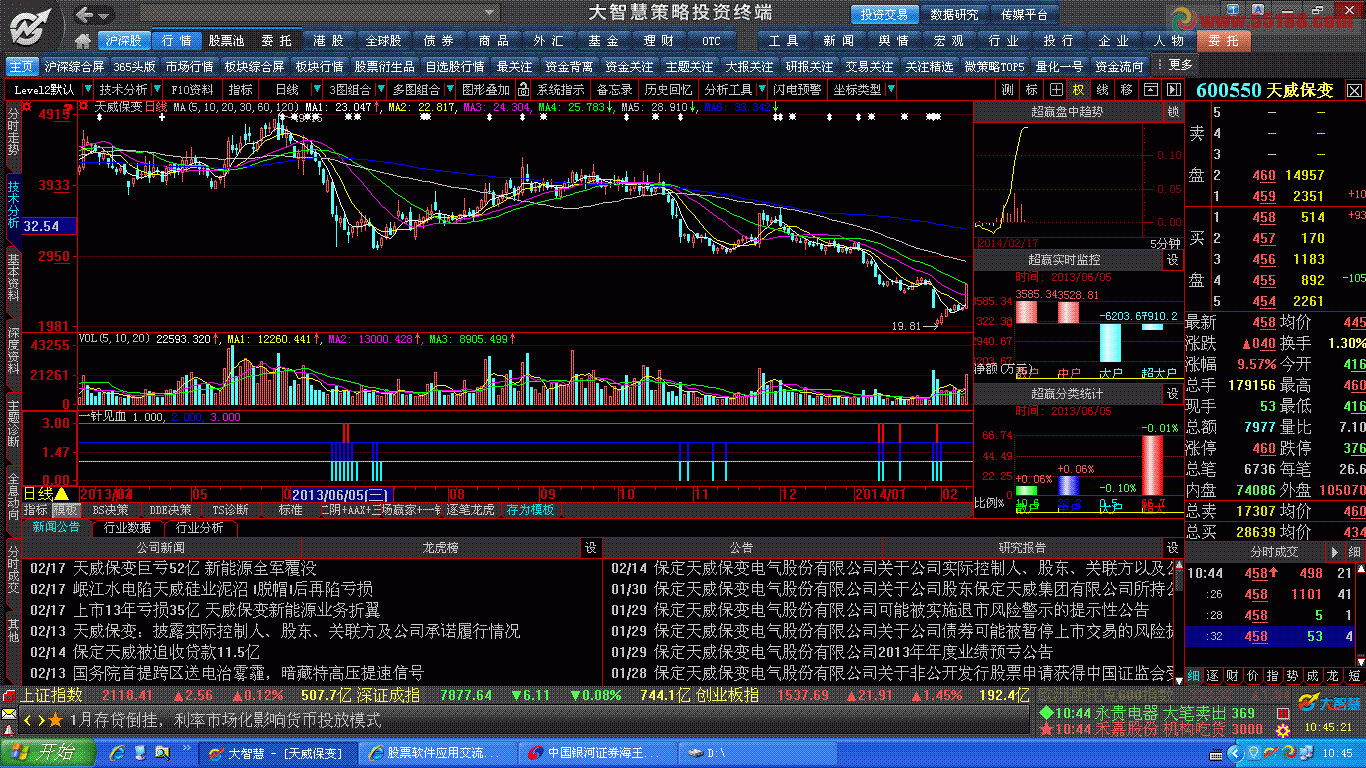Click the 线 draw line tool

point(1102,89)
